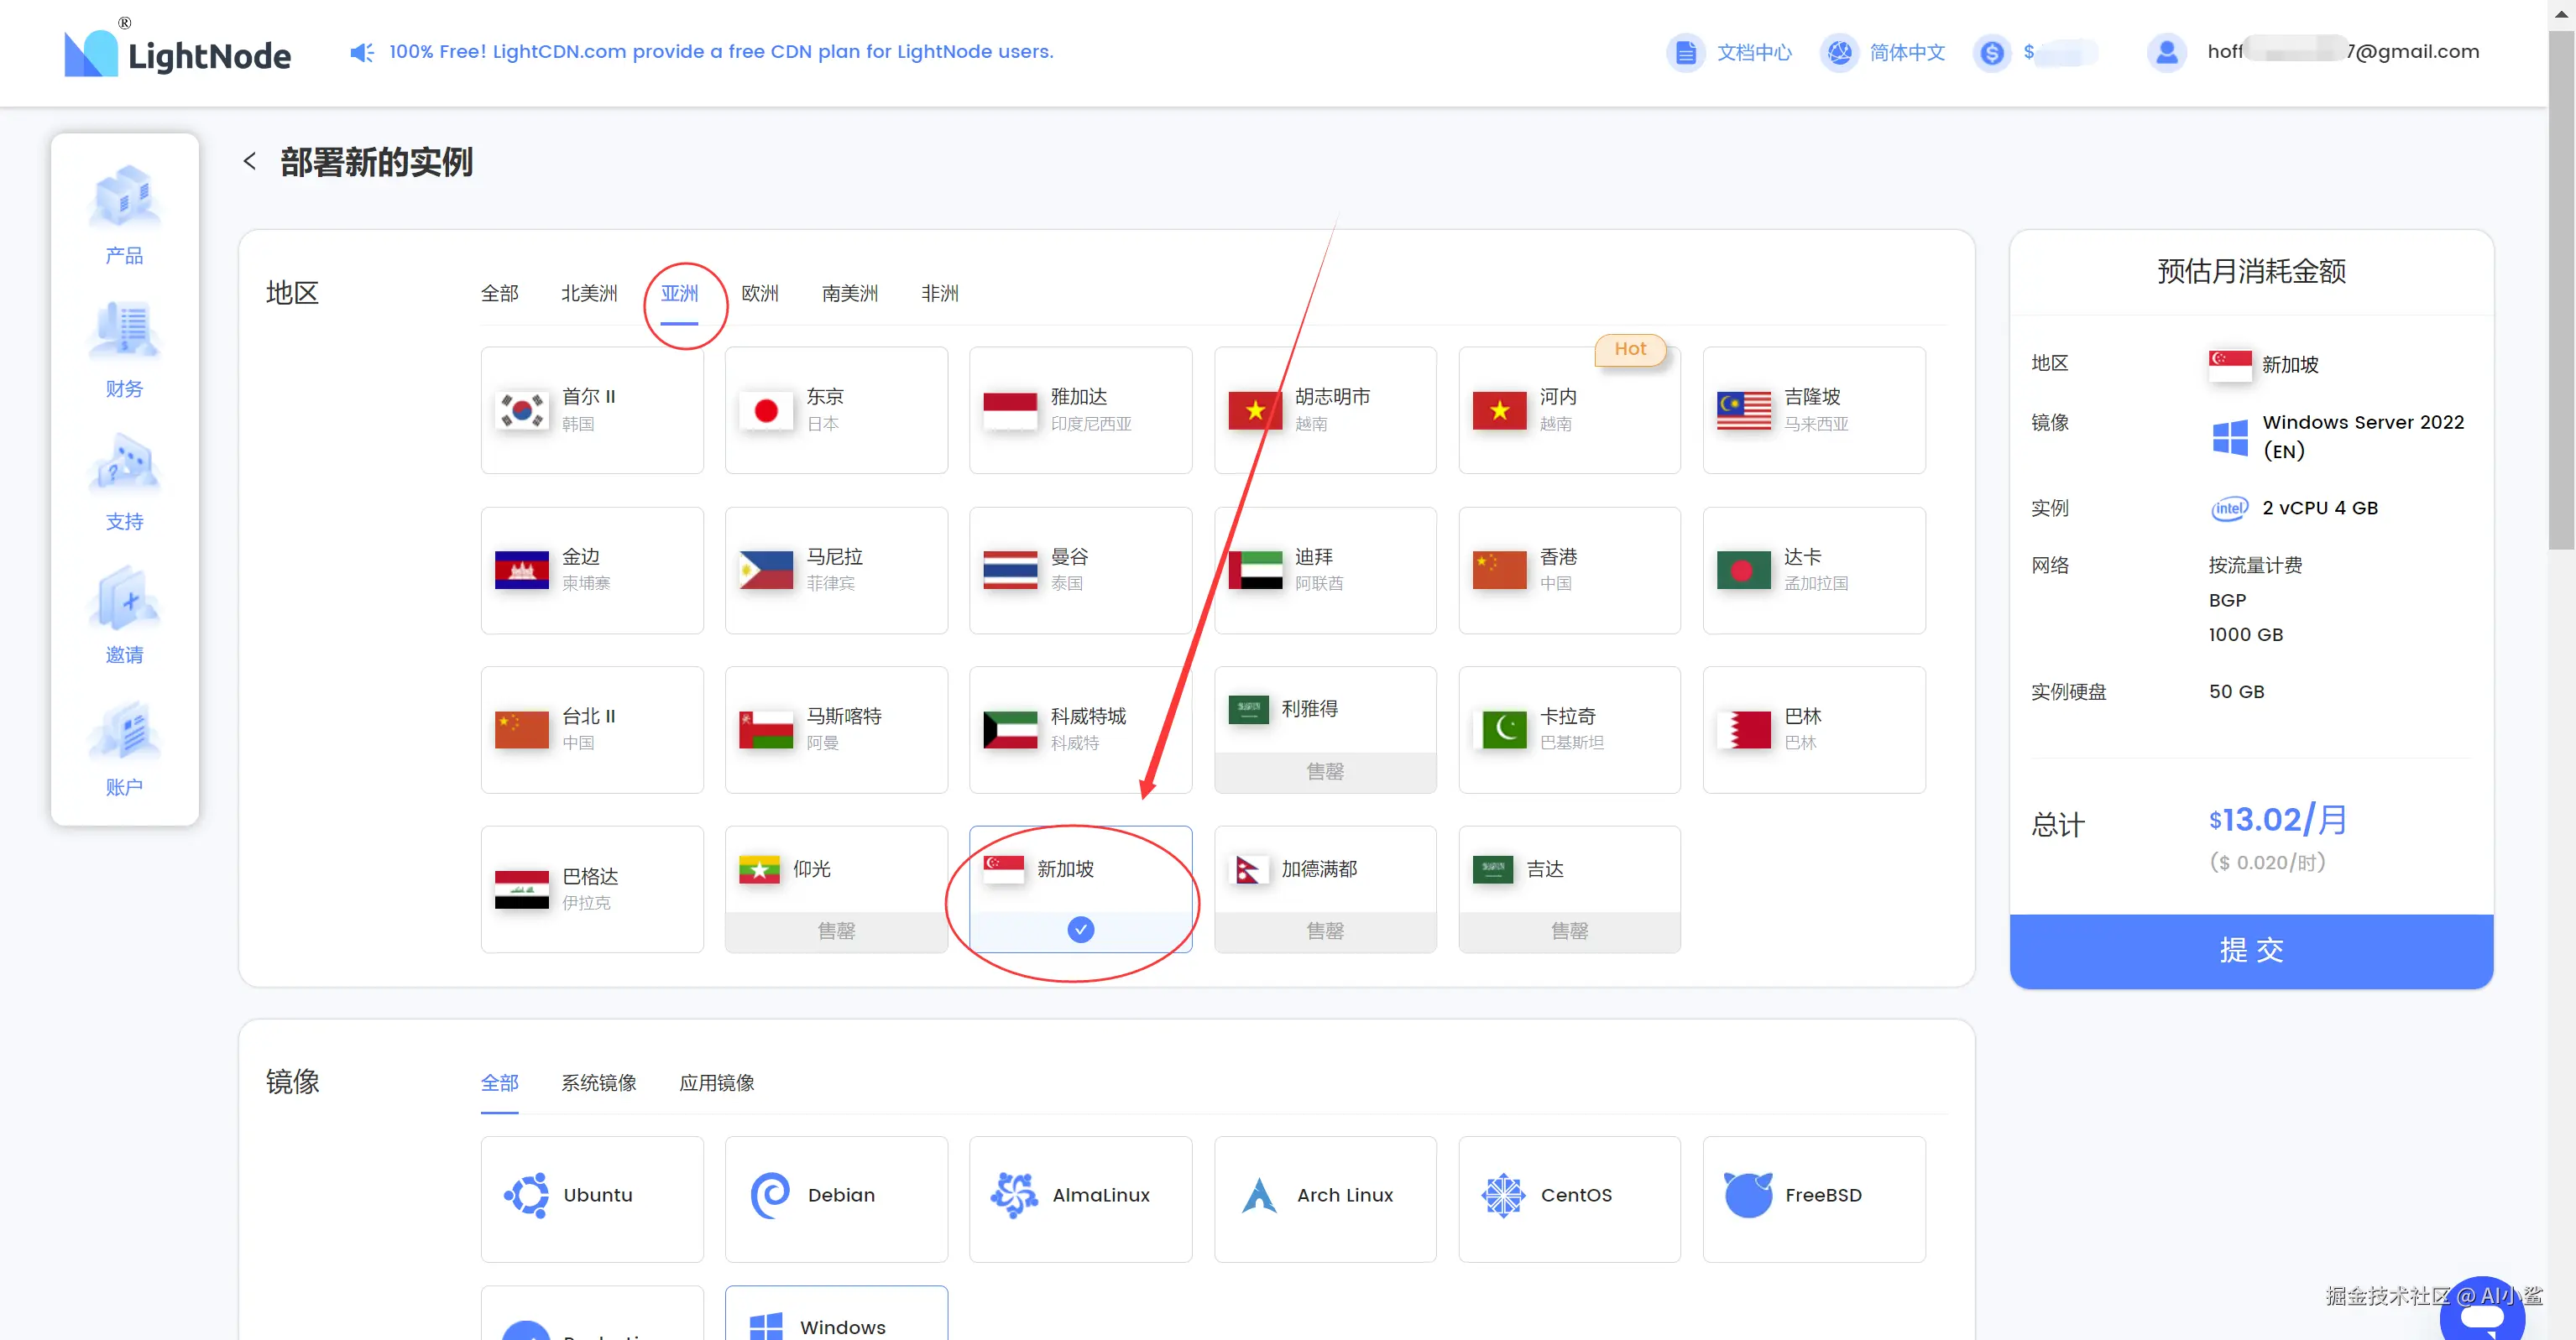Click the balance dollar coin icon
This screenshot has width=2576, height=1340.
(1991, 52)
